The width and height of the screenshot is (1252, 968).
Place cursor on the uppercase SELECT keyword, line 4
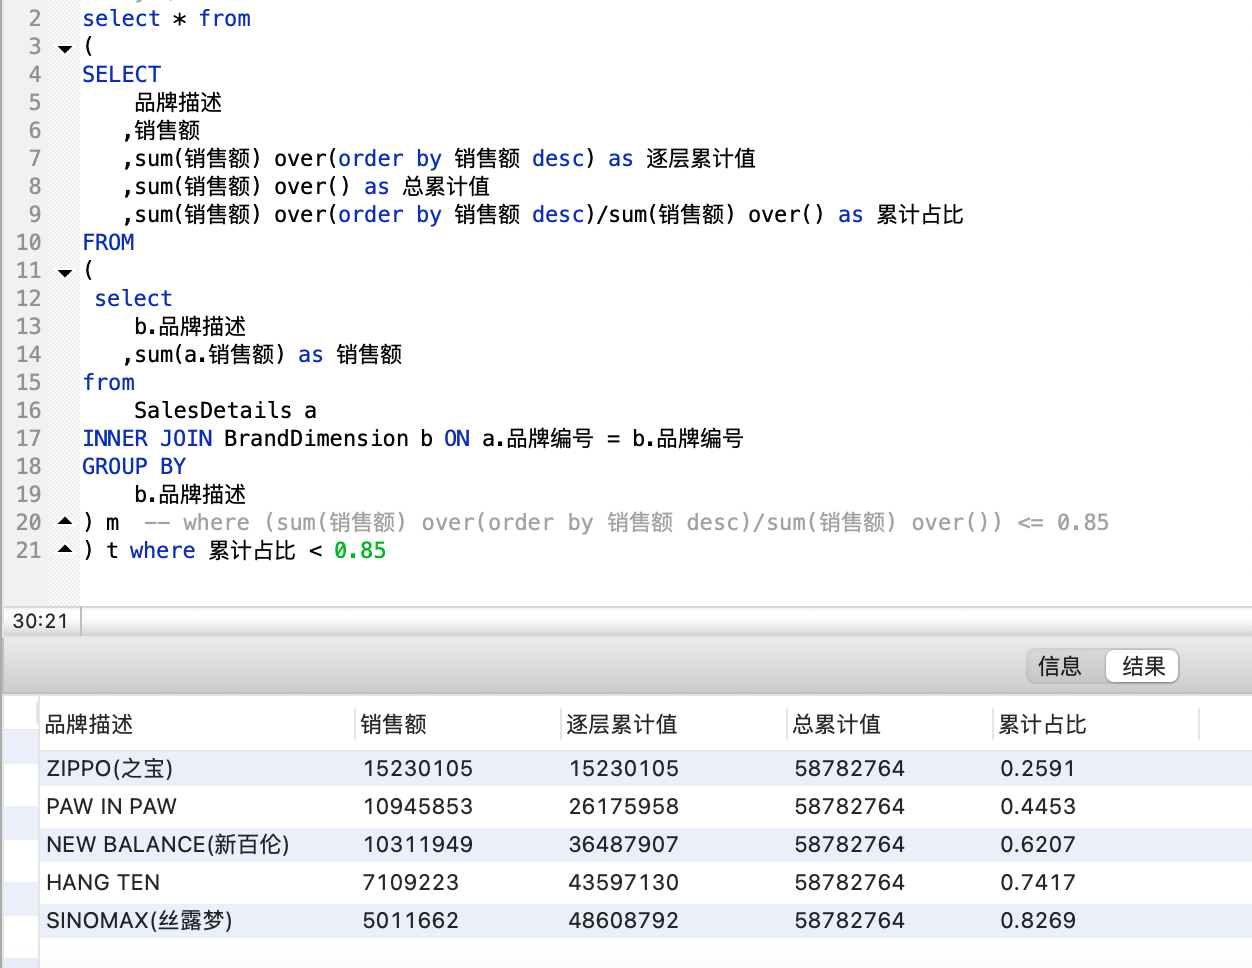click(x=121, y=74)
